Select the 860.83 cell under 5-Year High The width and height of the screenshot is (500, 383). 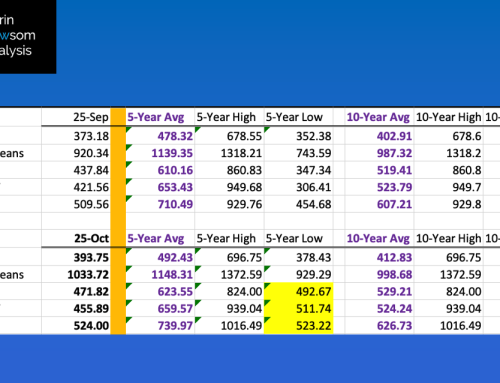coord(229,170)
